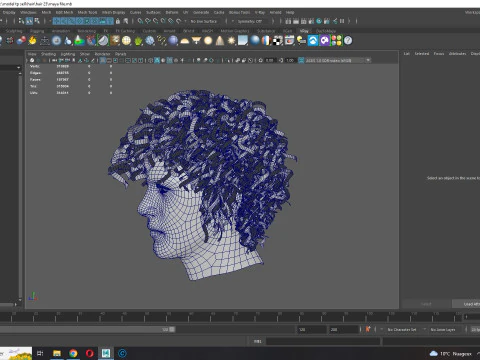
Task: Click the dome light shelf icon
Action: 184,41
